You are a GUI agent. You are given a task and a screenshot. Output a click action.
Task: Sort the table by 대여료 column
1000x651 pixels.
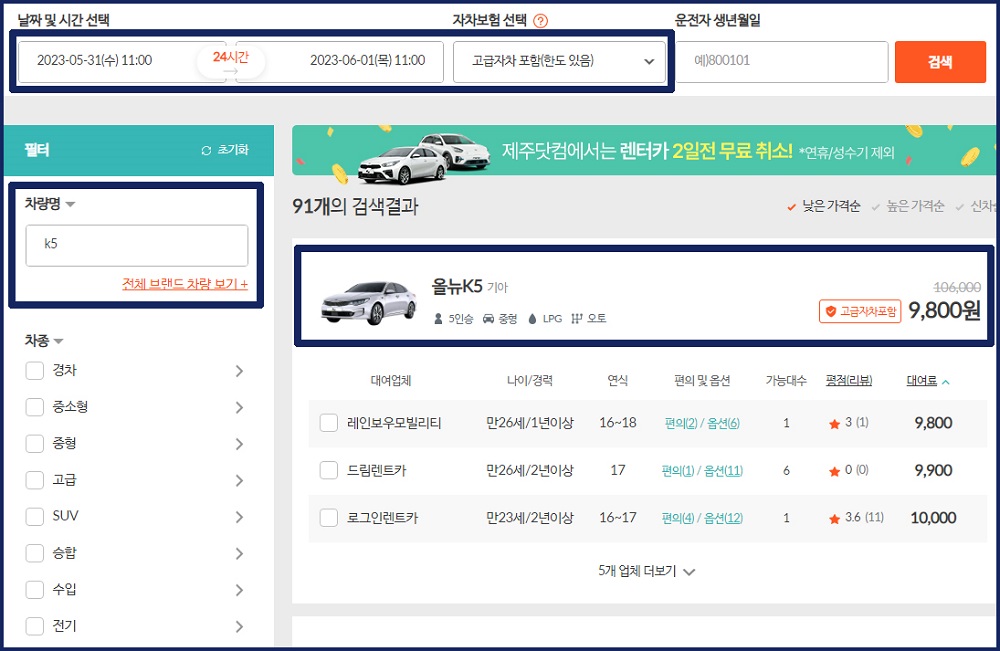pyautogui.click(x=928, y=381)
